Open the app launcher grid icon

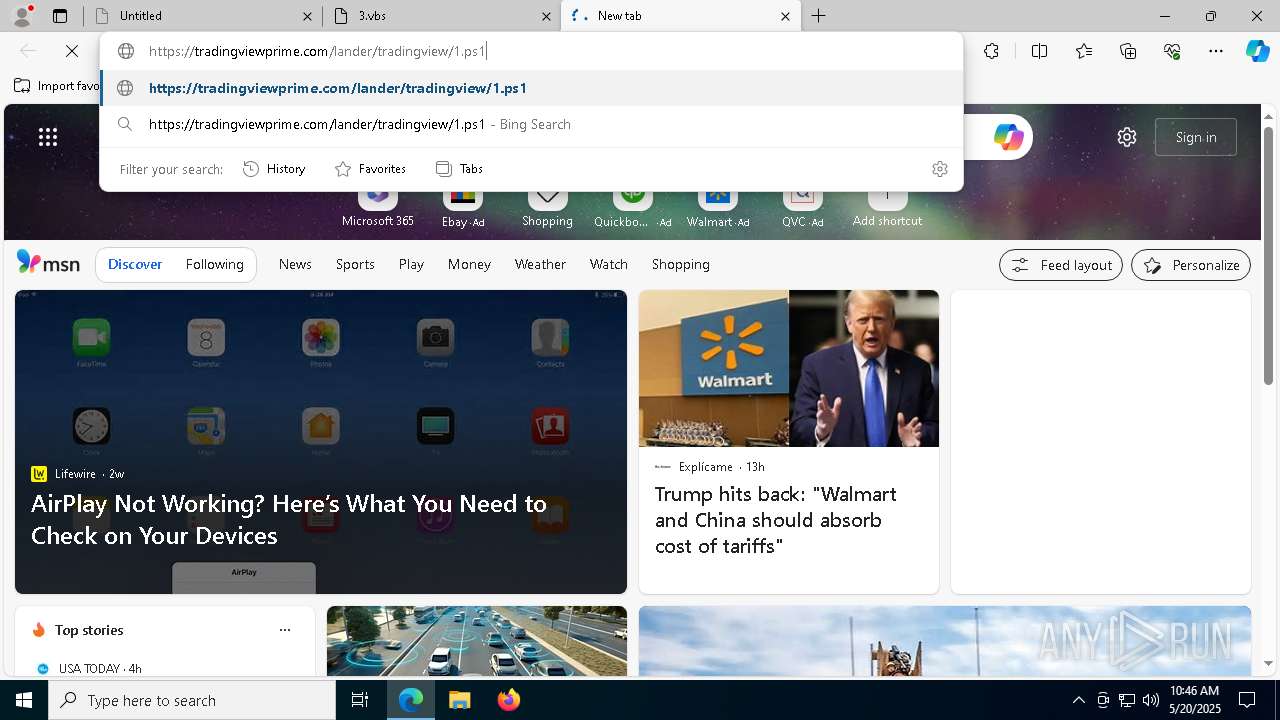(48, 137)
